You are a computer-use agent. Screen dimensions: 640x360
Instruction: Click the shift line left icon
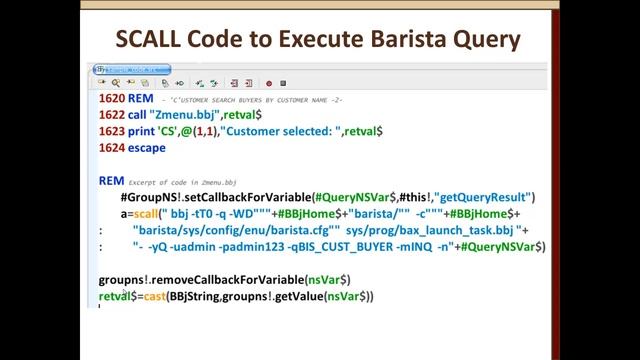coord(234,83)
